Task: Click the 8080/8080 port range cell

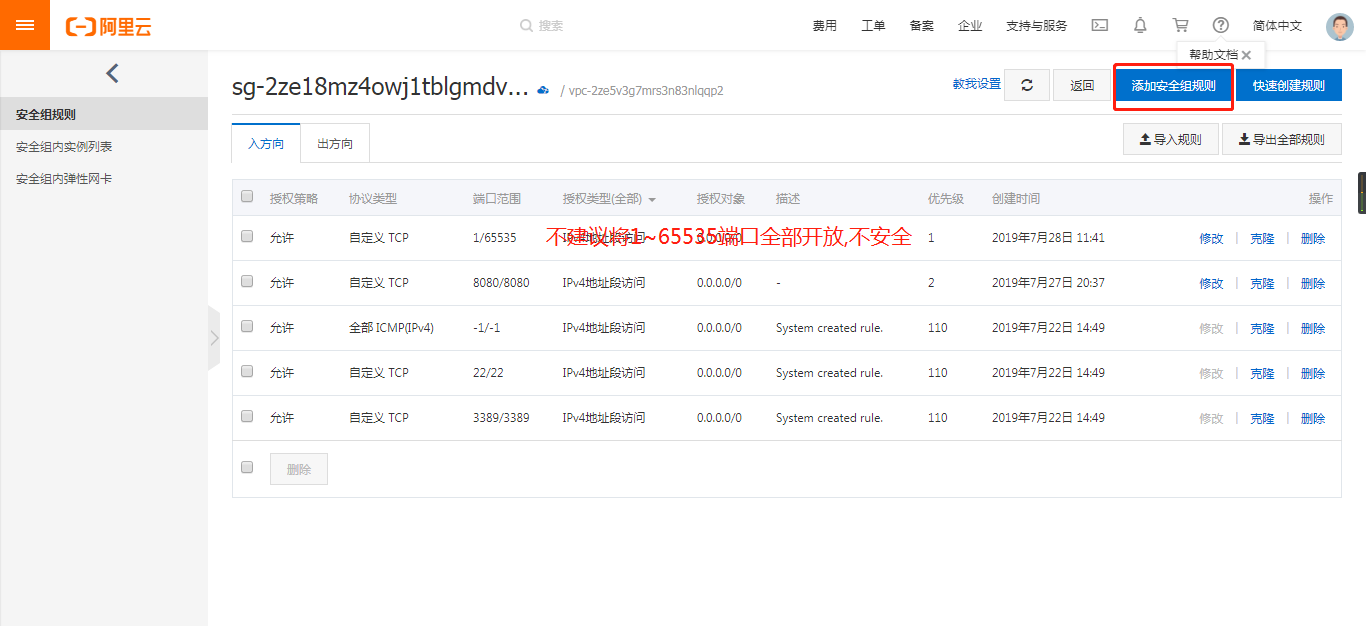Action: pos(501,283)
